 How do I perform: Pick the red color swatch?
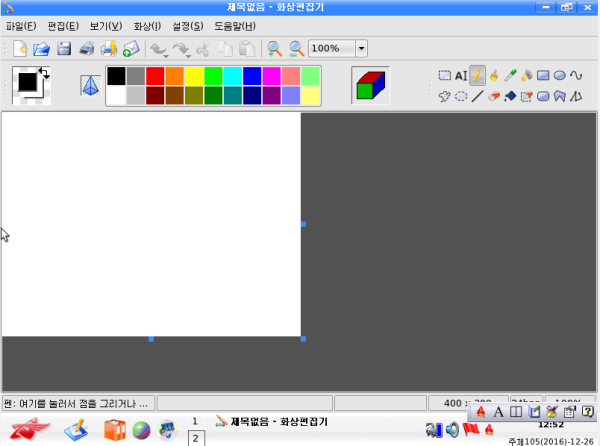(155, 76)
